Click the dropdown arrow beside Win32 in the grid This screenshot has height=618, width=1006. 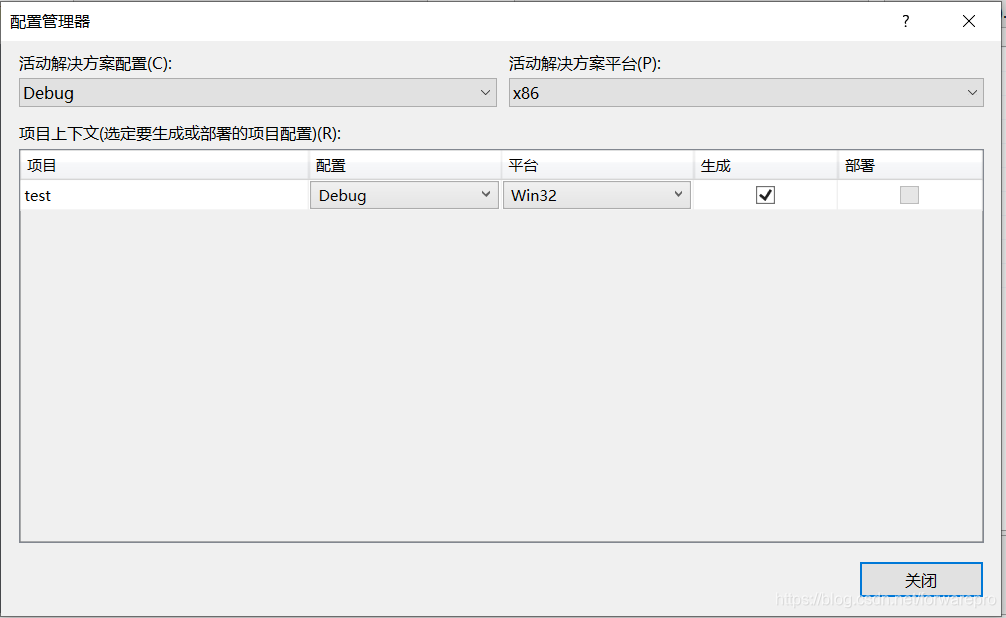click(x=680, y=195)
